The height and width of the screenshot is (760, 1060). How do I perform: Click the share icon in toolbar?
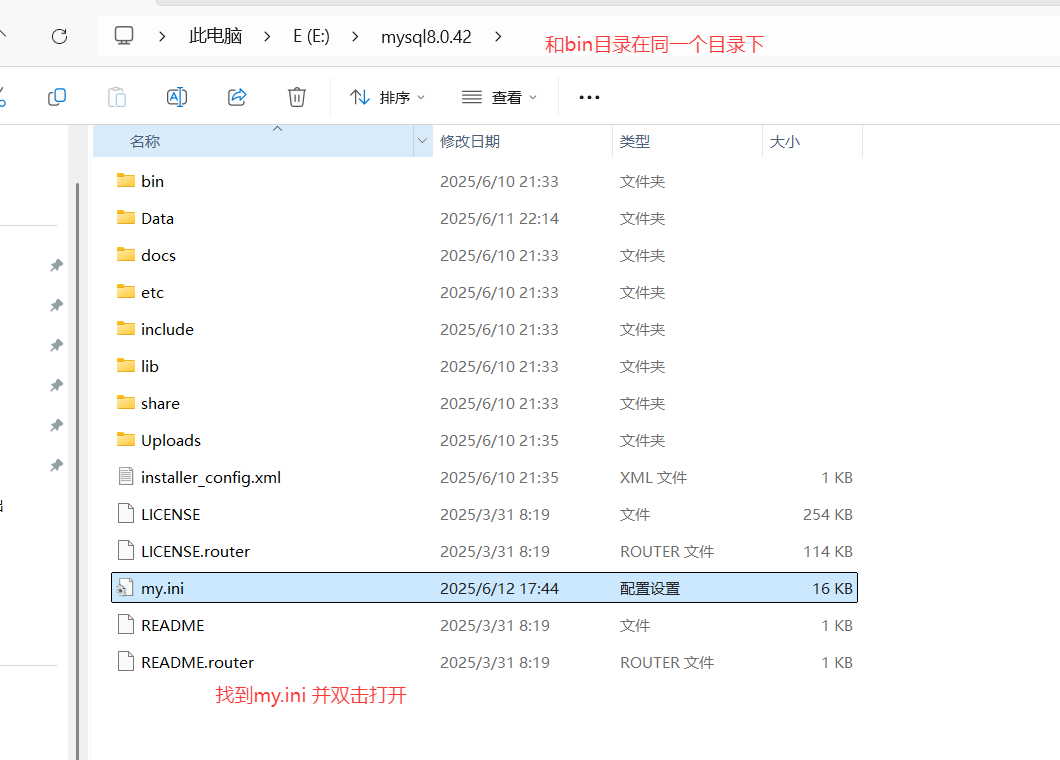click(237, 97)
